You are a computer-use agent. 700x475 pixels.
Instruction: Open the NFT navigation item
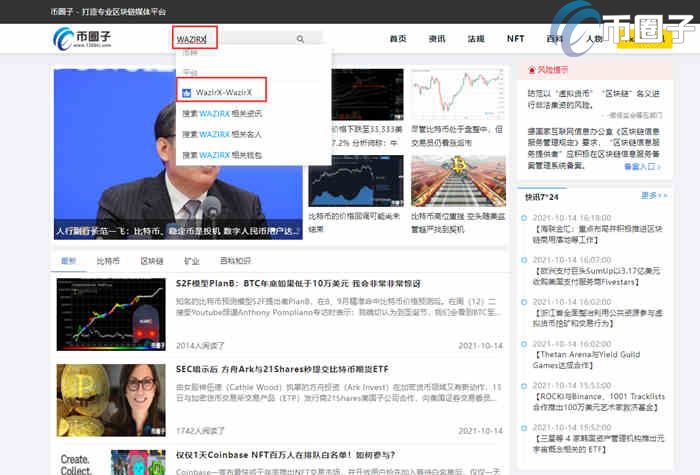[x=515, y=39]
